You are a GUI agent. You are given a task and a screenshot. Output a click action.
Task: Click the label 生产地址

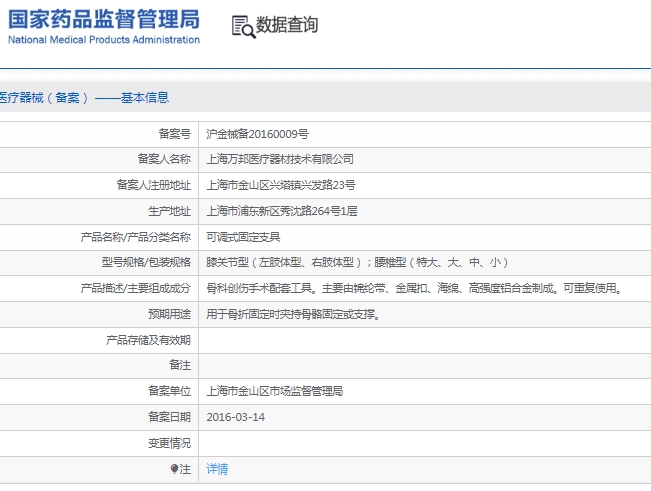[169, 211]
